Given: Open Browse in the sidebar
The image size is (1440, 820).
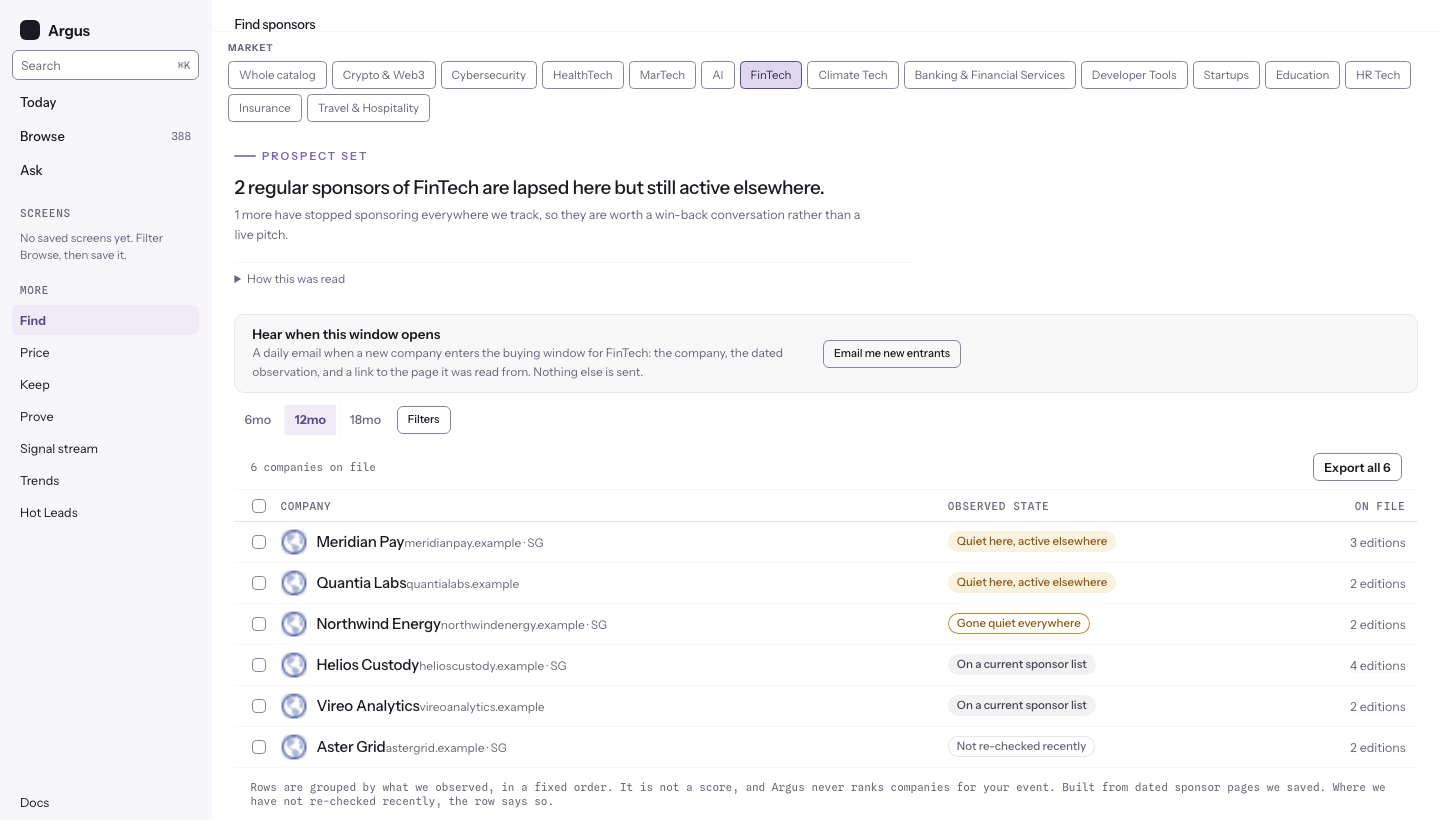Looking at the screenshot, I should [x=105, y=136].
